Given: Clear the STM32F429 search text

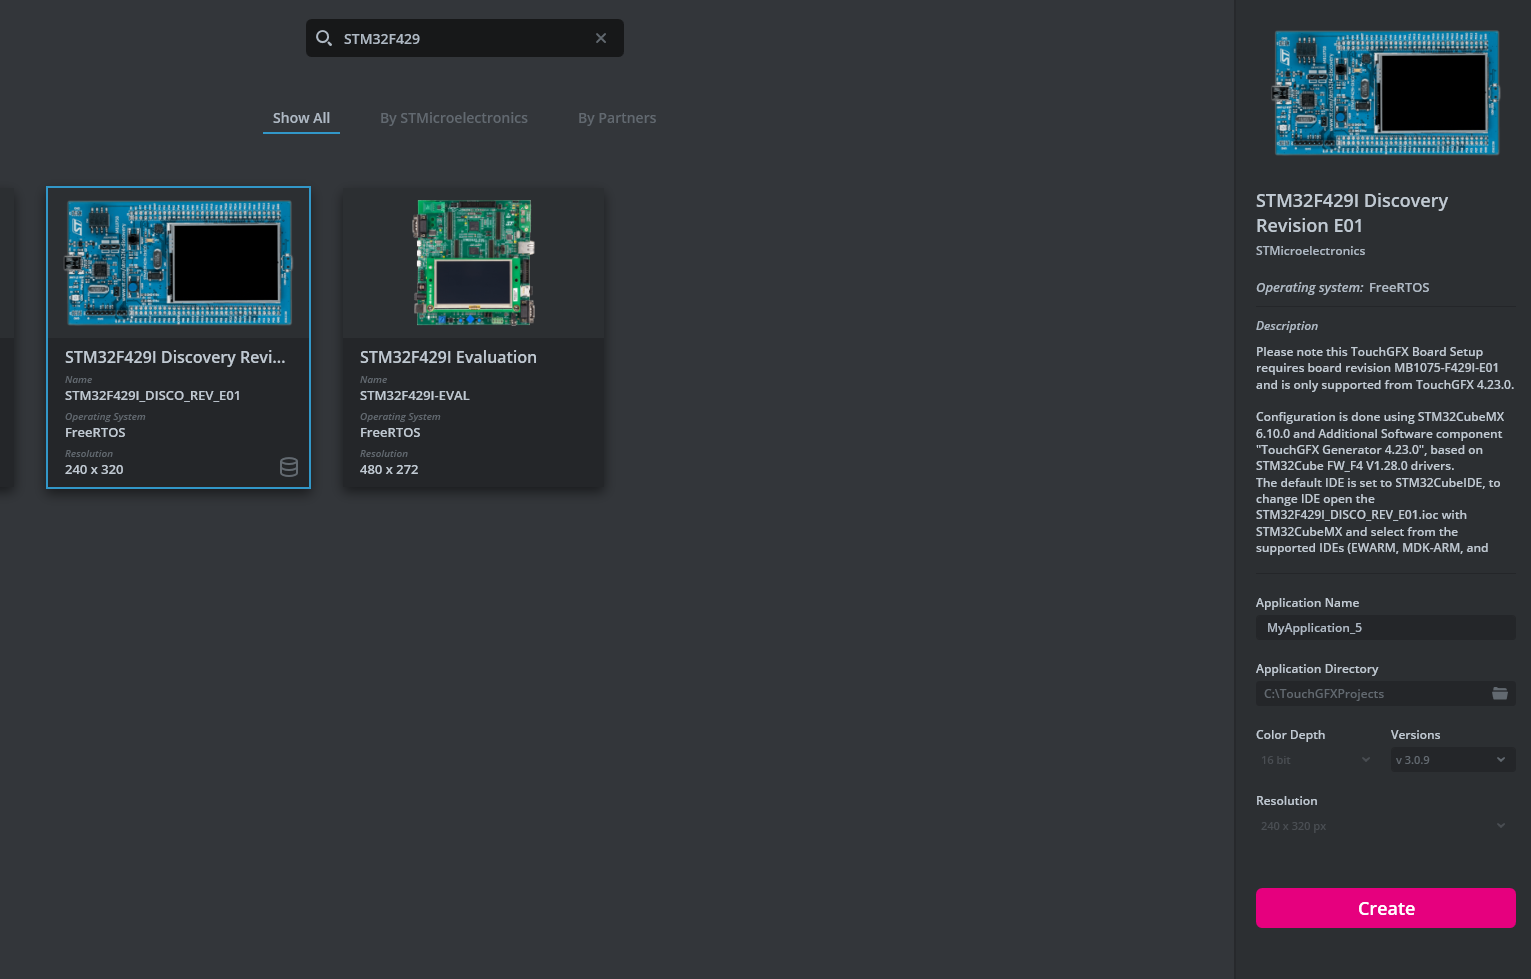Looking at the screenshot, I should click(601, 38).
